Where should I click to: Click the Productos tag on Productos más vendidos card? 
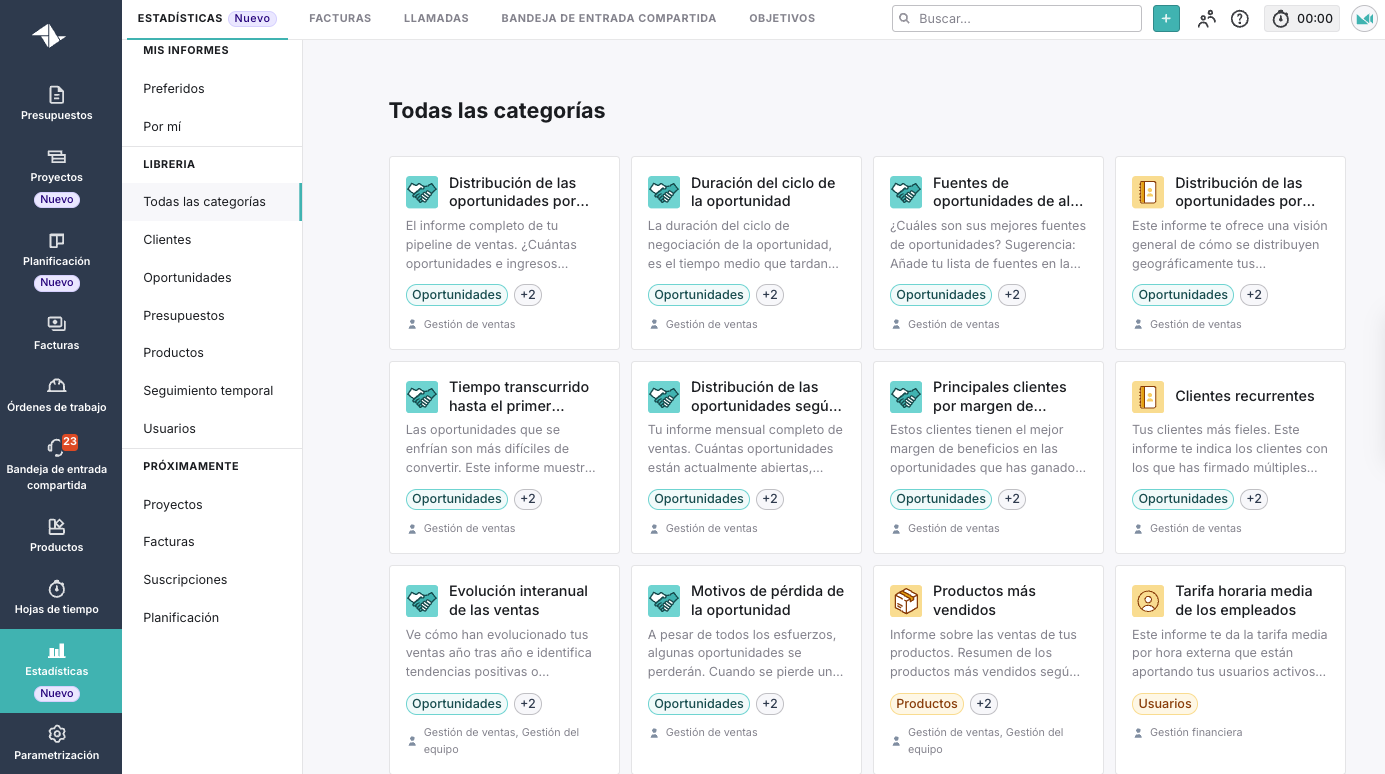point(927,704)
